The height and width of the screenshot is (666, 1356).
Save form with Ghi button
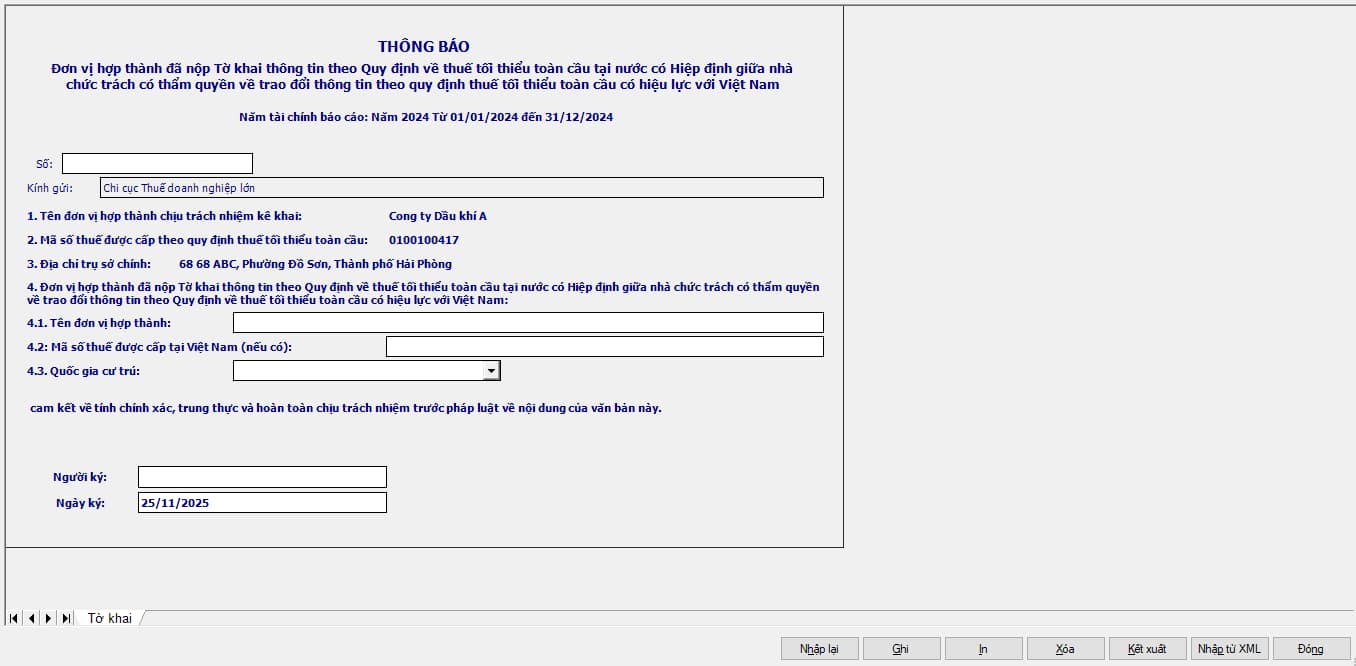pyautogui.click(x=901, y=649)
